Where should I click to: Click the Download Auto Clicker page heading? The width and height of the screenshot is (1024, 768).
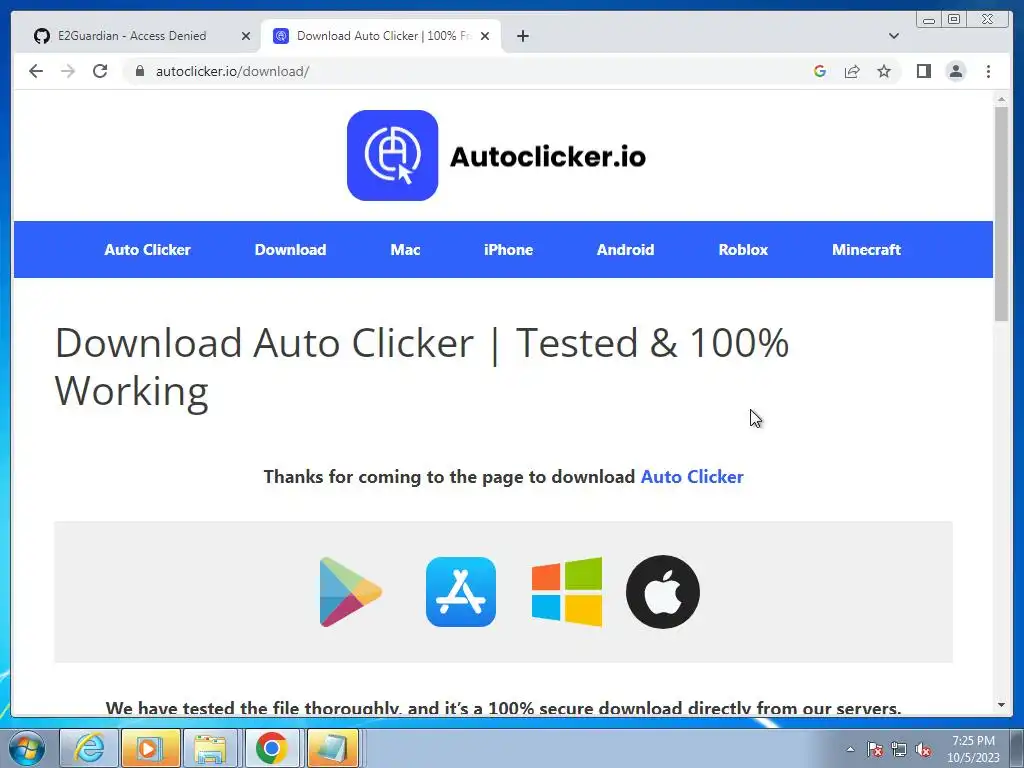[422, 366]
